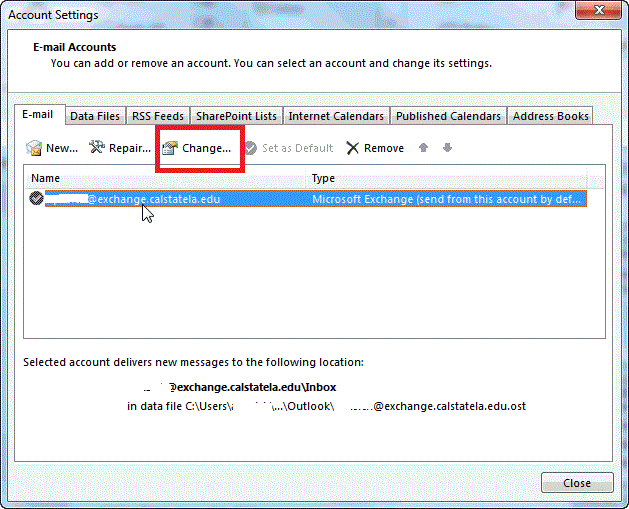Sort accounts by the Type column header

pyautogui.click(x=446, y=178)
